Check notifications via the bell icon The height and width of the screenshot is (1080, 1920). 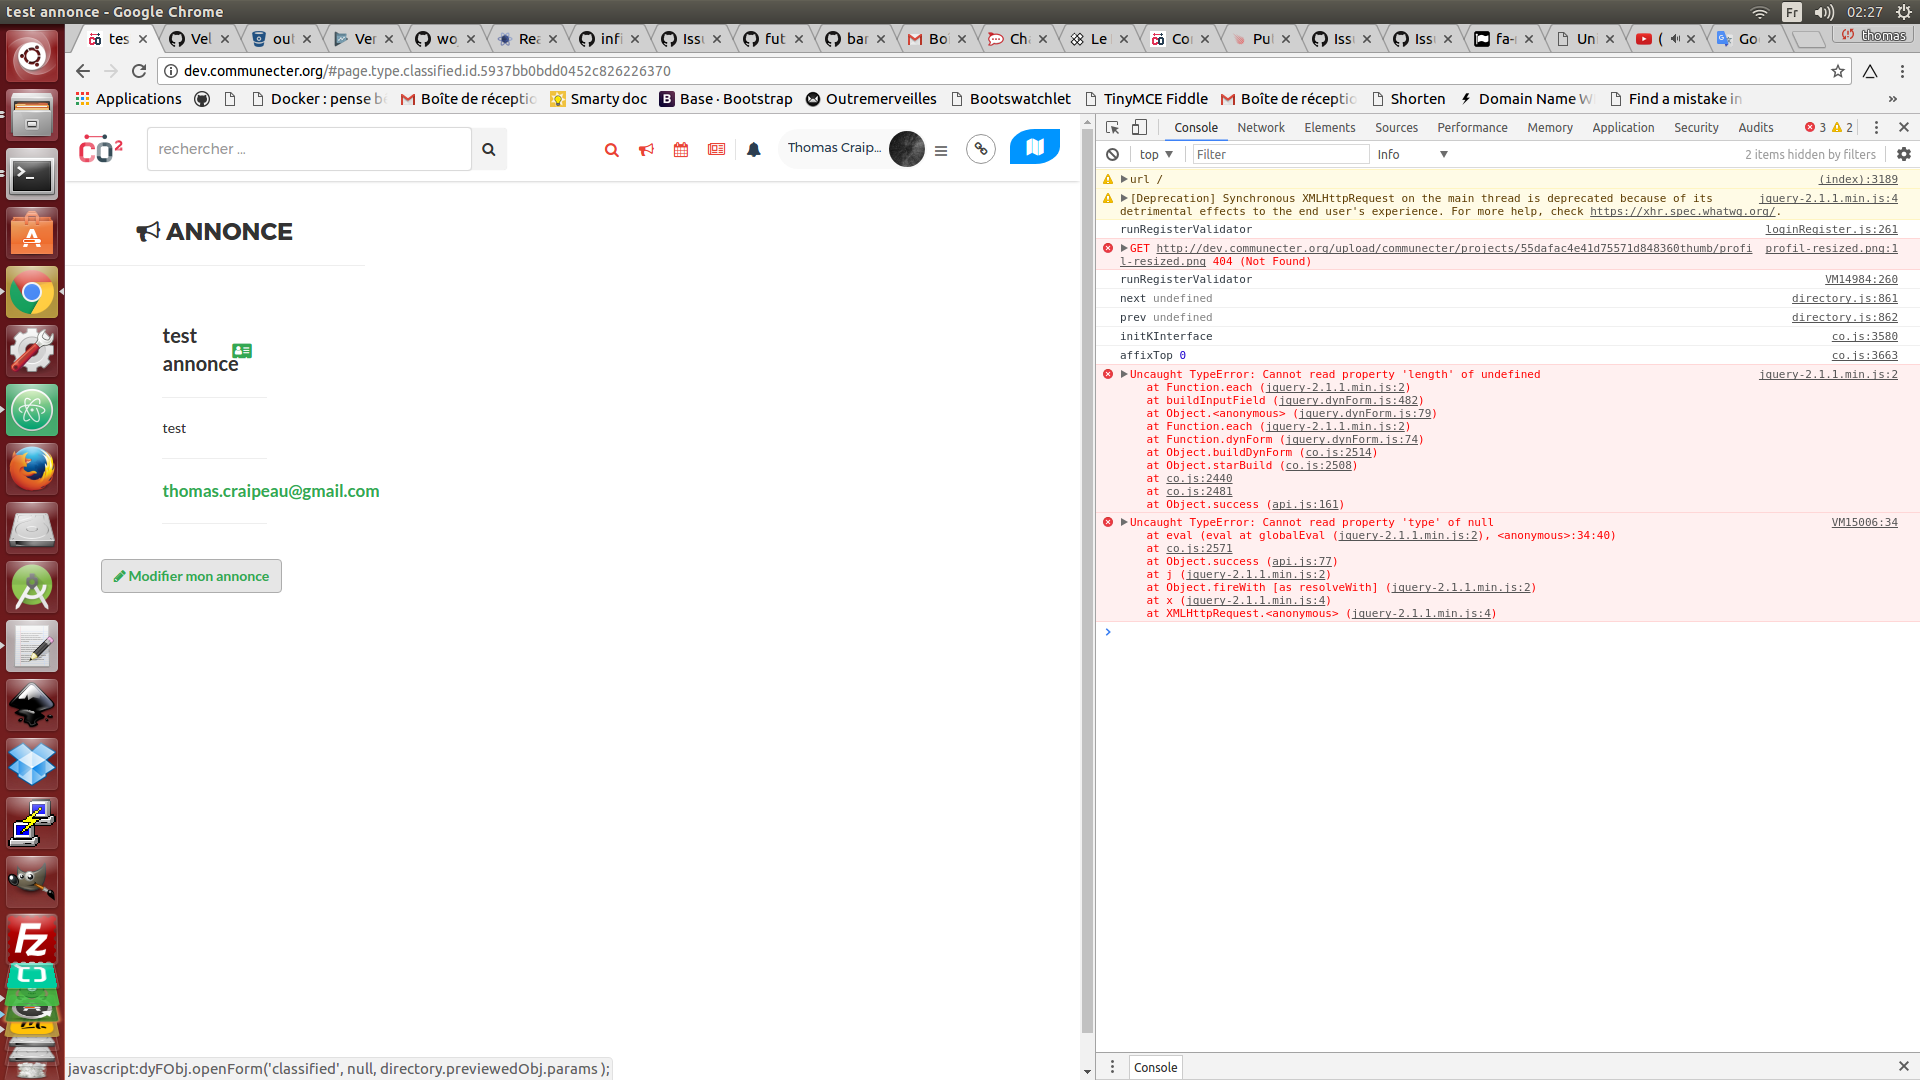click(753, 149)
